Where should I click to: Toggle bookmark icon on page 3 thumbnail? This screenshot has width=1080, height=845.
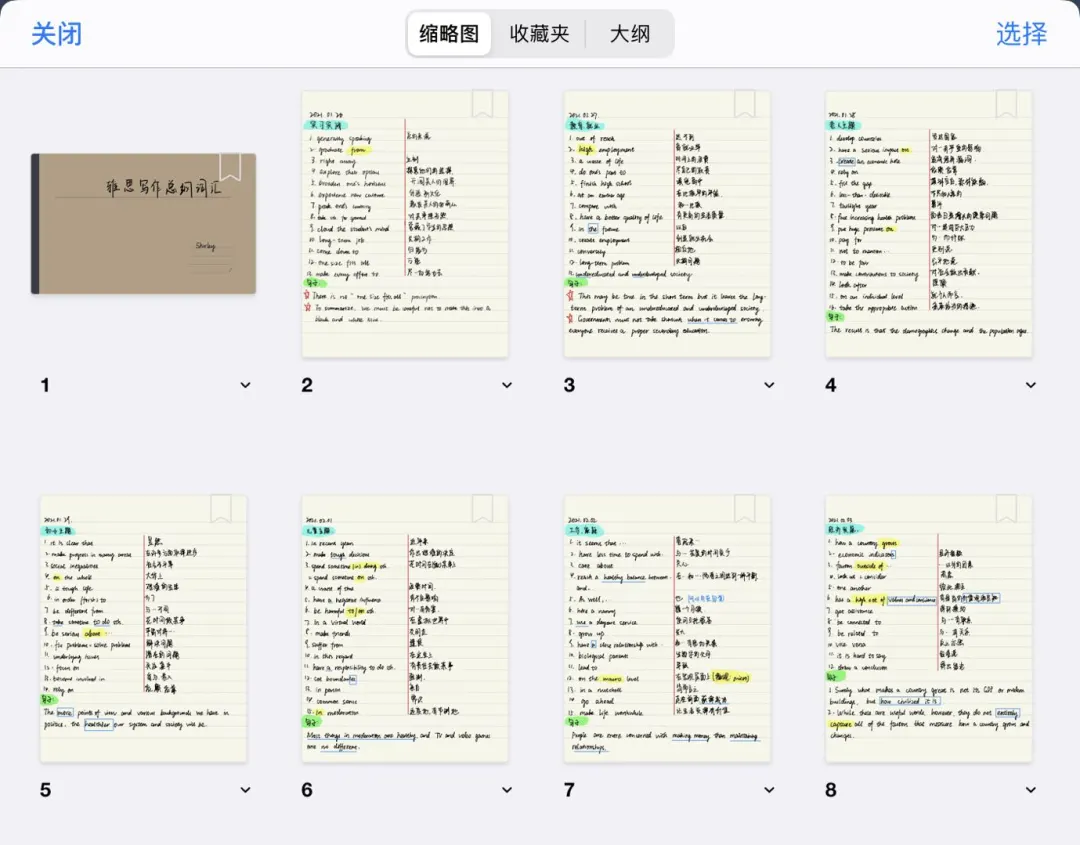coord(745,103)
